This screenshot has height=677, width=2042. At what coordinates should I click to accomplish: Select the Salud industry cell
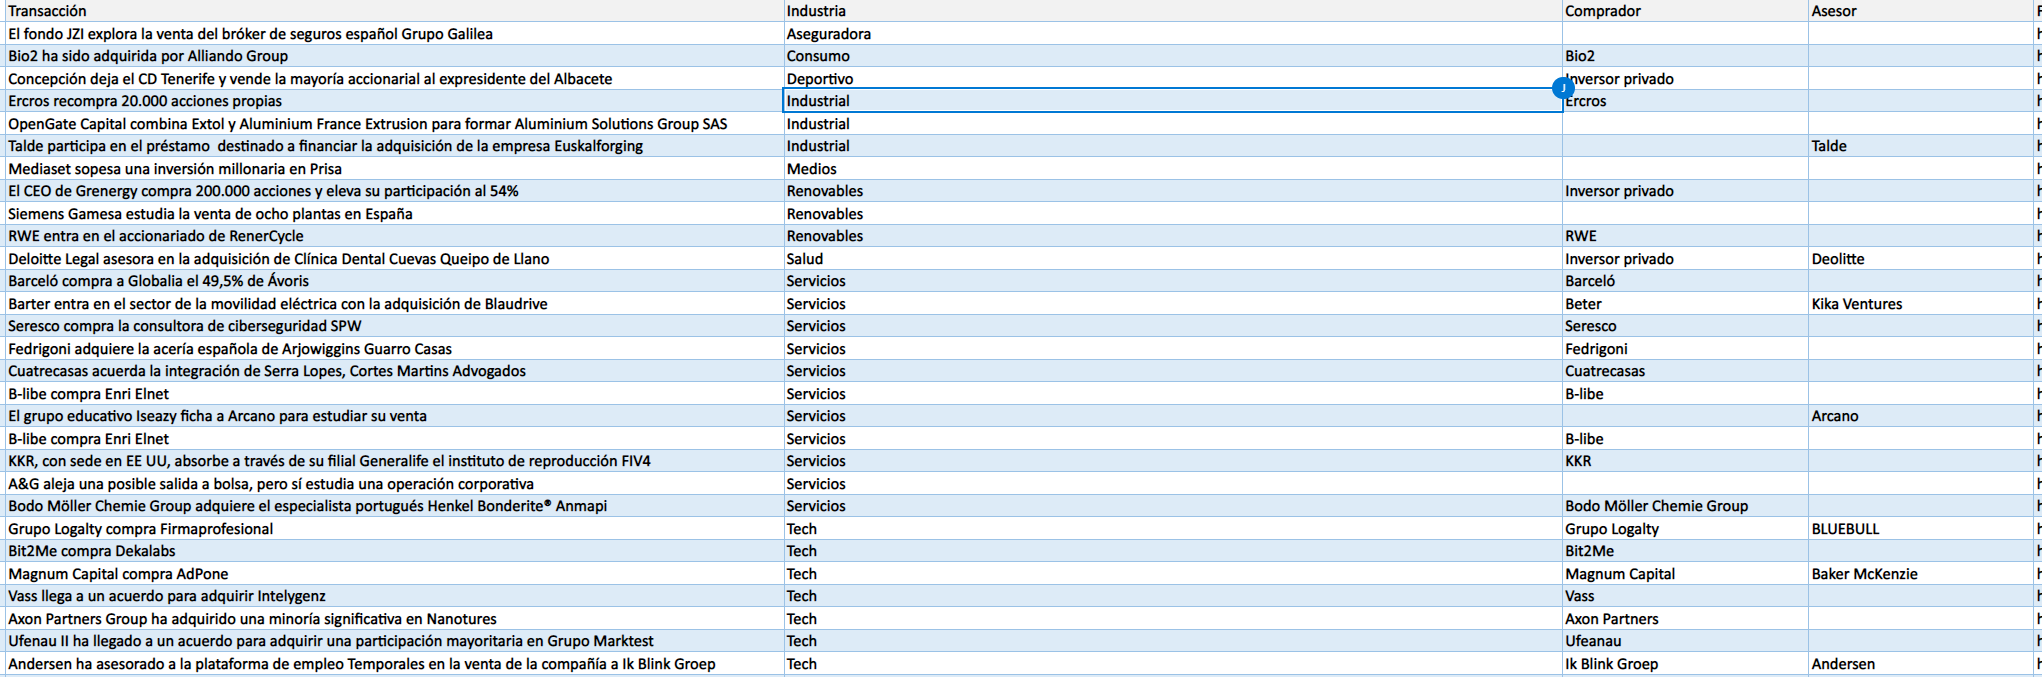(x=1173, y=259)
